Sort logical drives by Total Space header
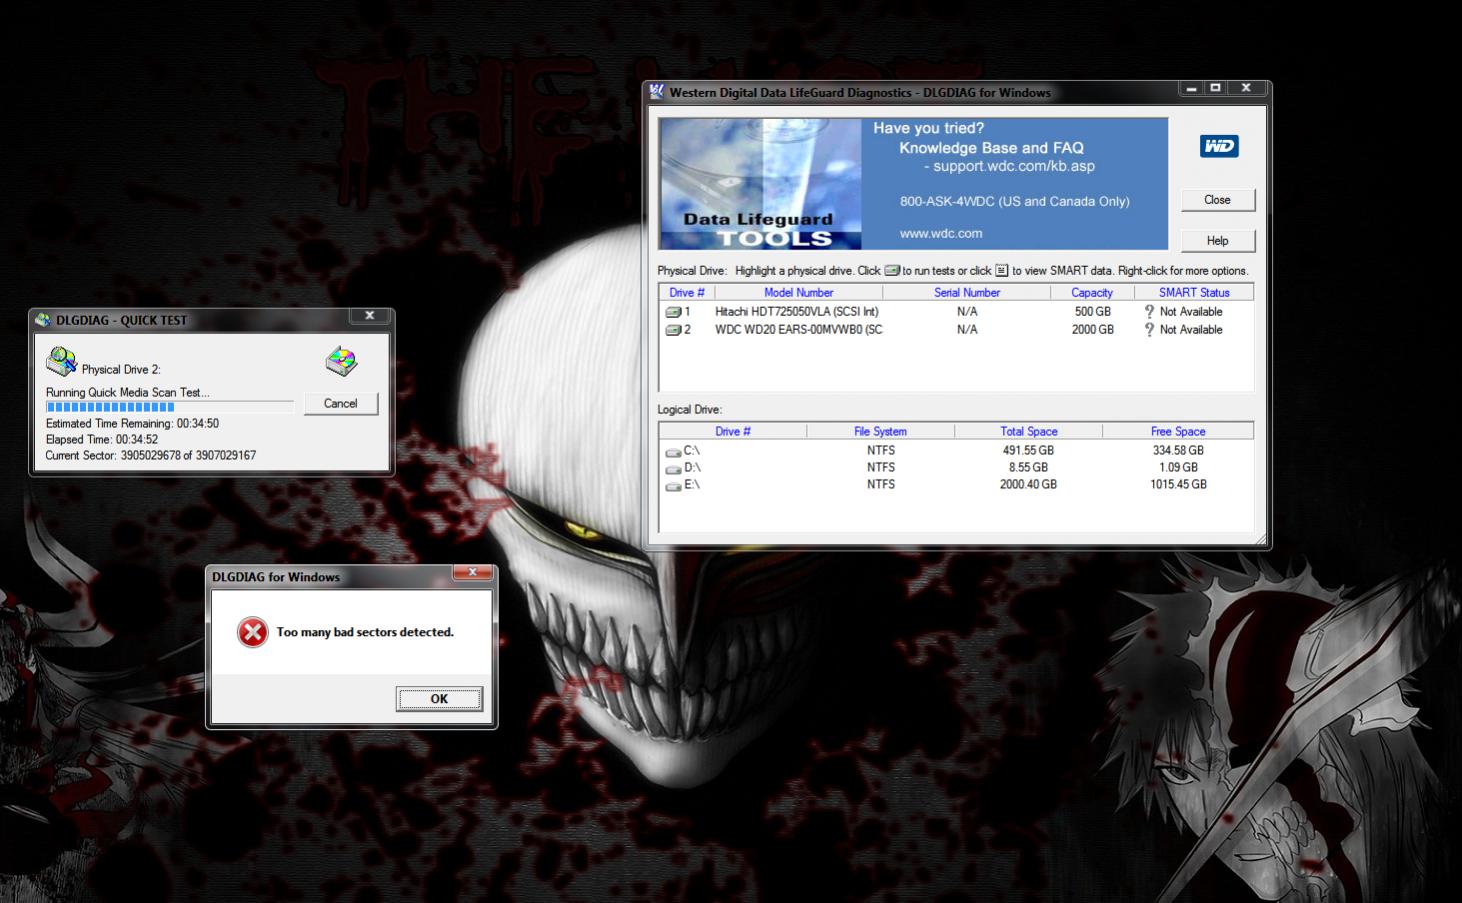 pyautogui.click(x=1029, y=432)
